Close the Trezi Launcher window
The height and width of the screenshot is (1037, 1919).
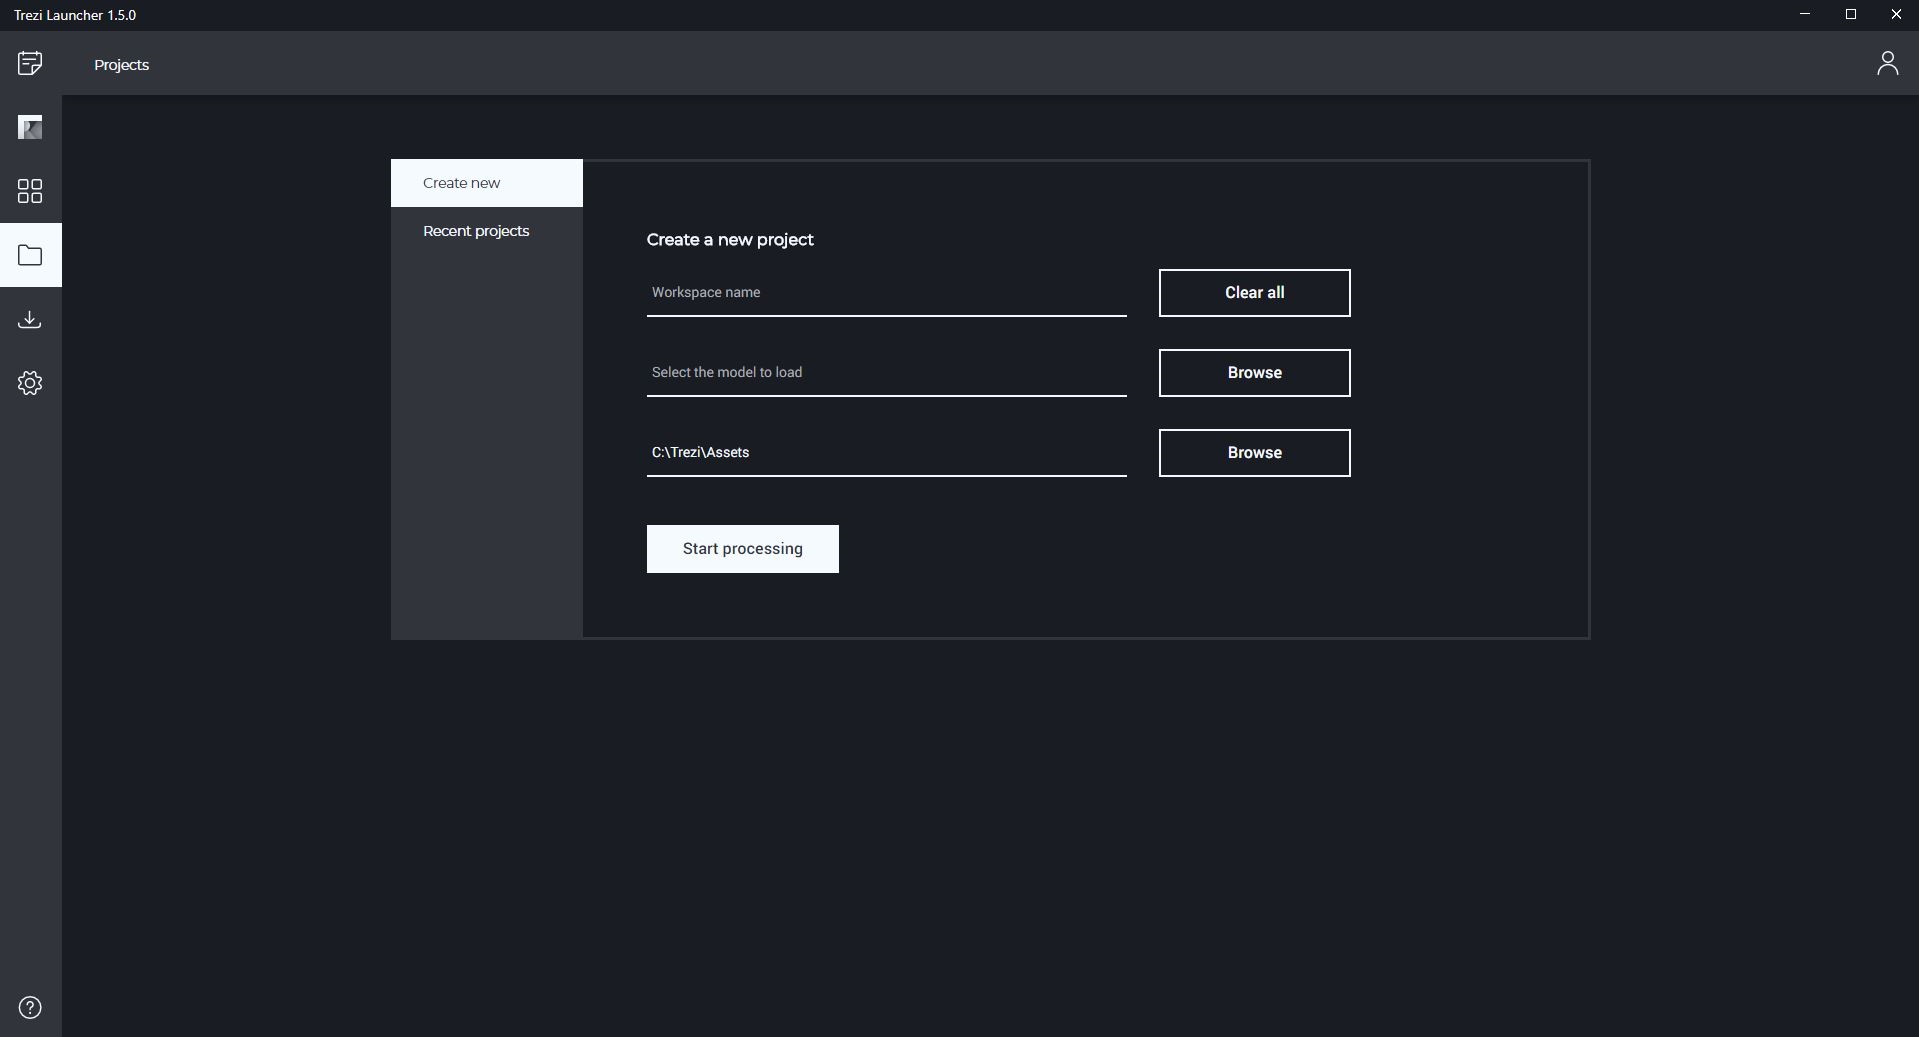tap(1896, 15)
